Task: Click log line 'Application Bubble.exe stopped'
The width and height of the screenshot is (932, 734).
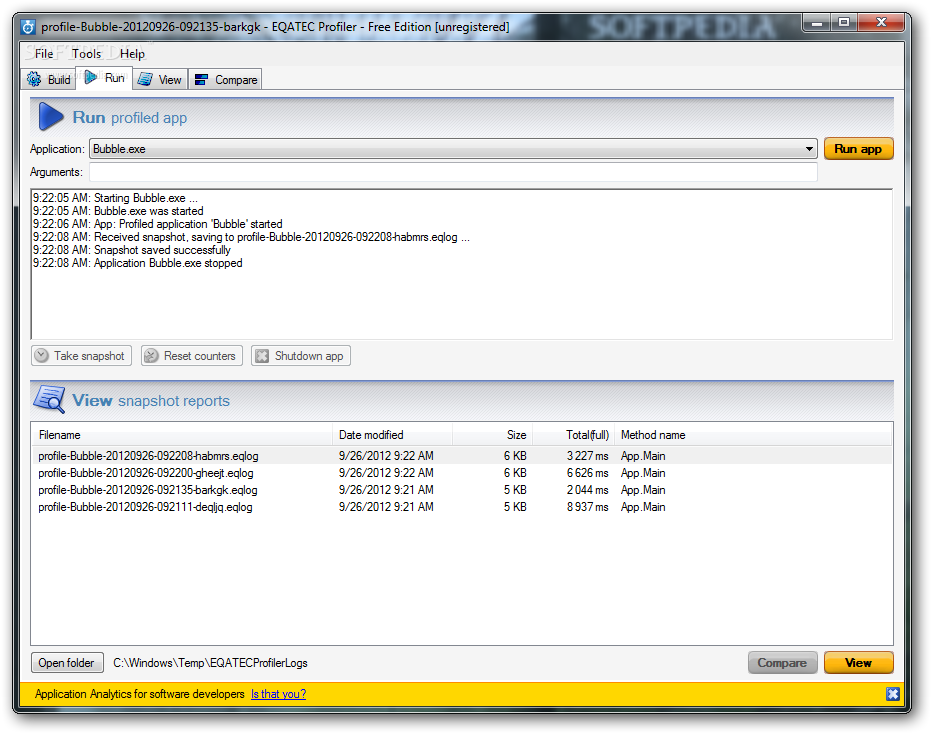Action: pos(137,263)
